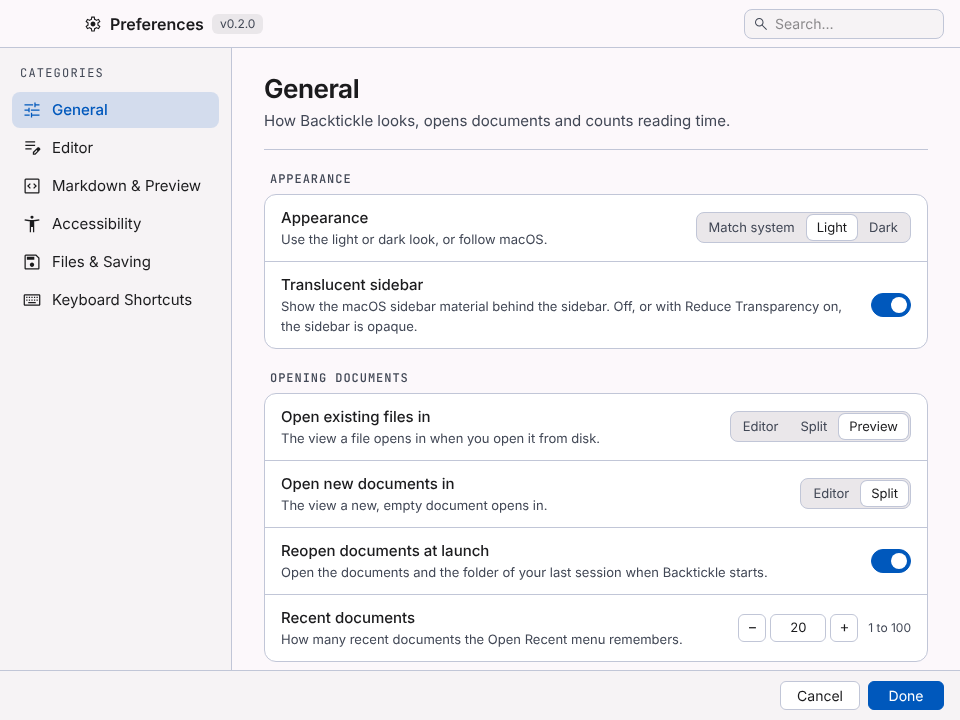Set existing files to open in Split
960x720 pixels.
(813, 427)
